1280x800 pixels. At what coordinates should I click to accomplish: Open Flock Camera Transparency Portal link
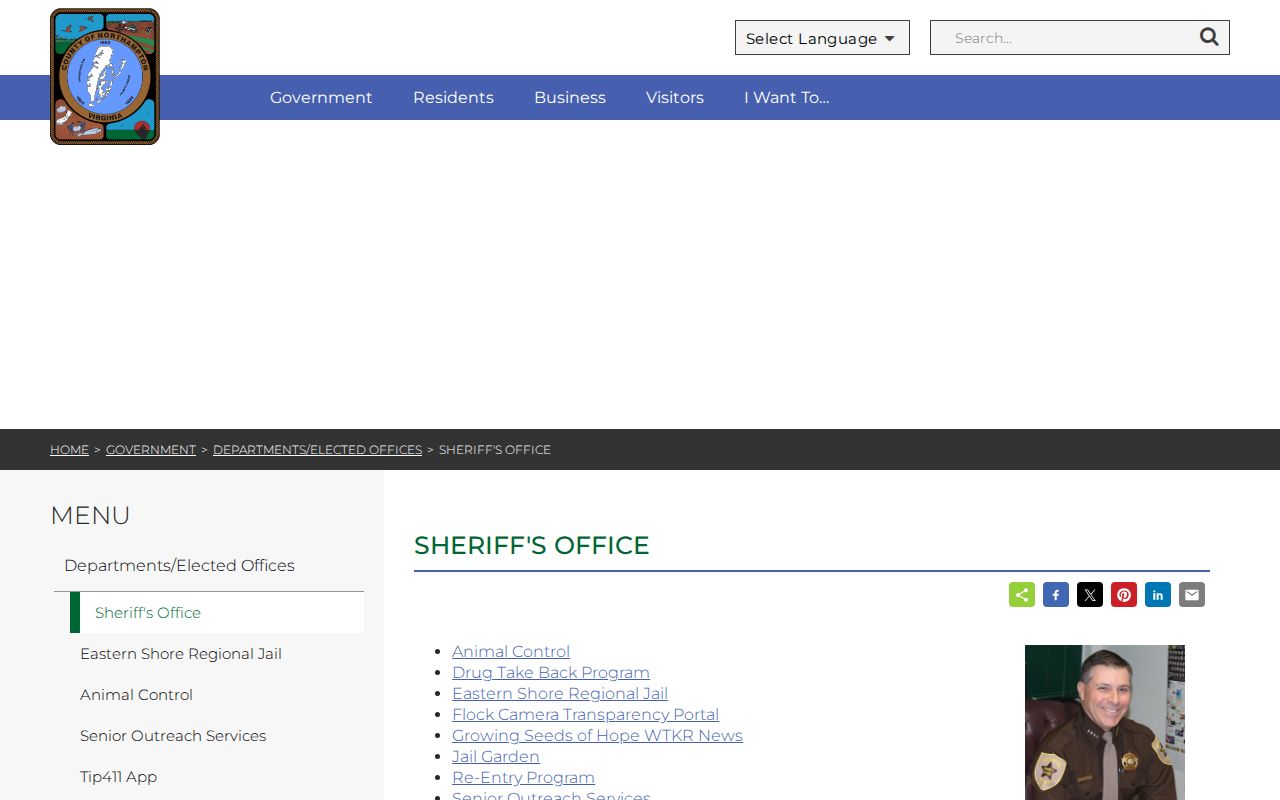(585, 714)
